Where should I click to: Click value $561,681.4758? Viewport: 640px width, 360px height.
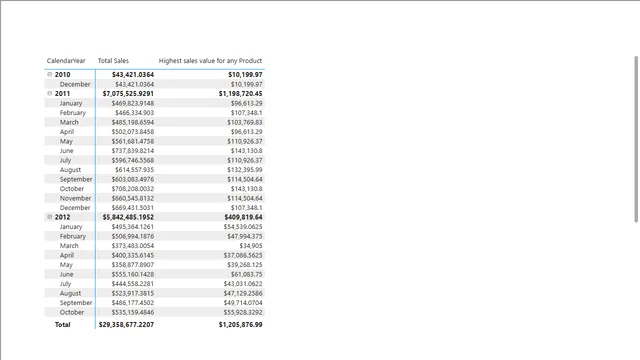[133, 141]
